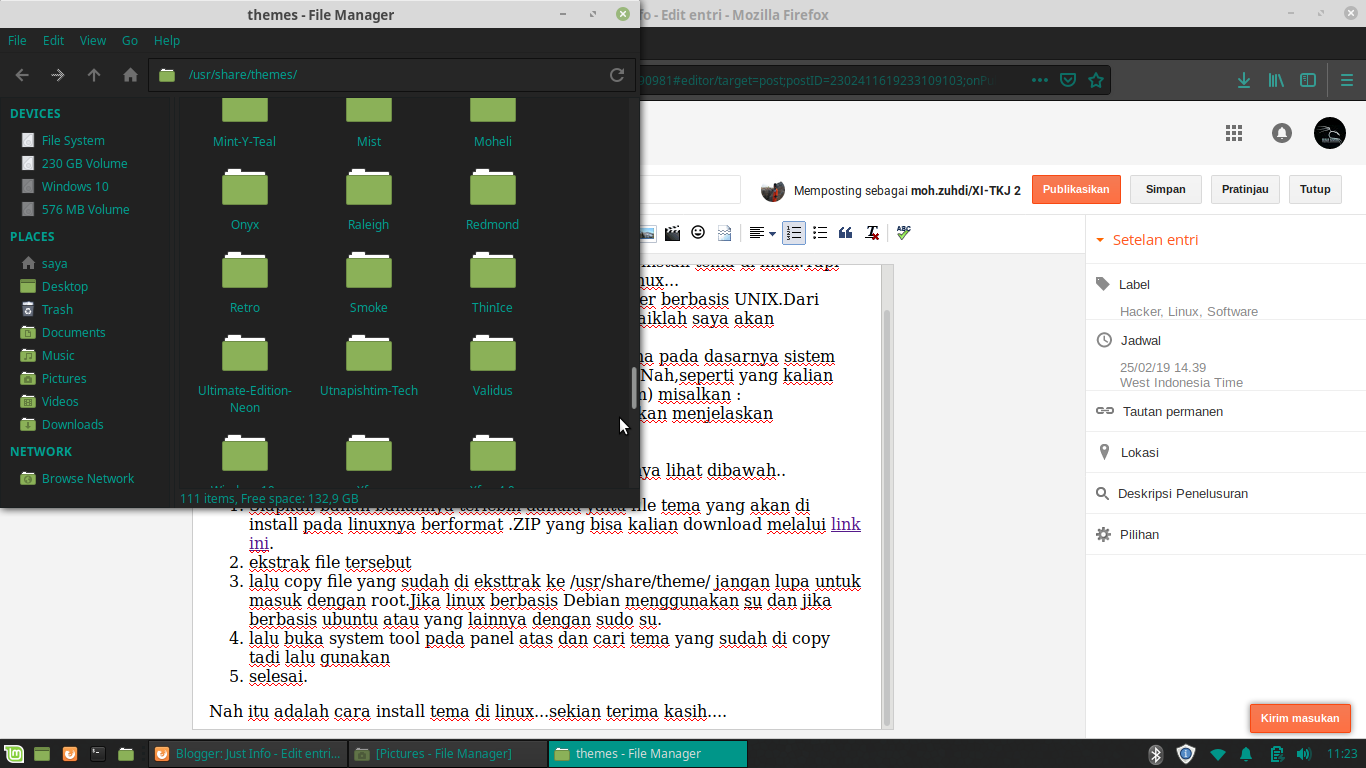The image size is (1366, 768).
Task: Insert a jump break into the post
Action: click(722, 233)
